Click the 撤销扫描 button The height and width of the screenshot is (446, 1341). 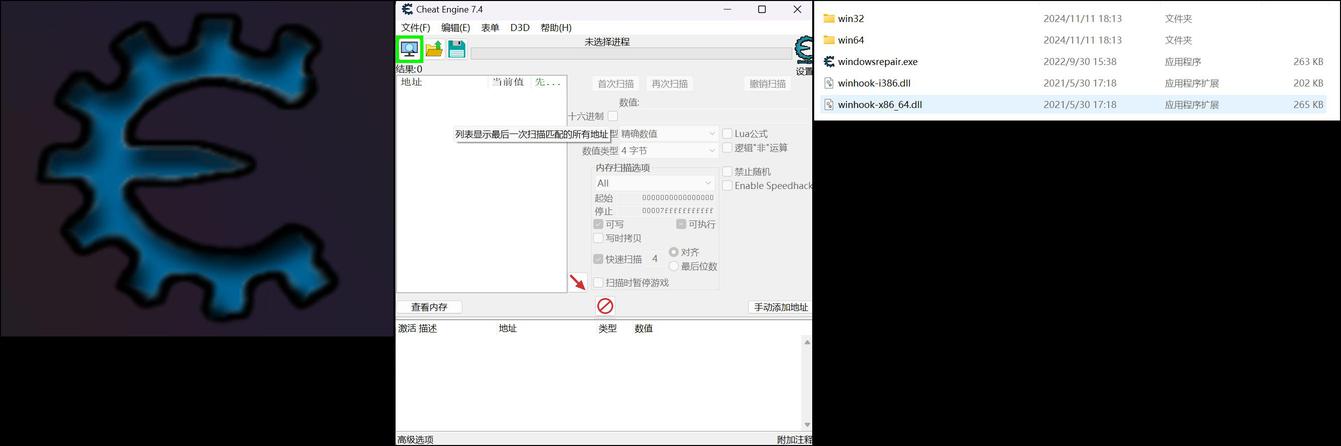pyautogui.click(x=767, y=84)
